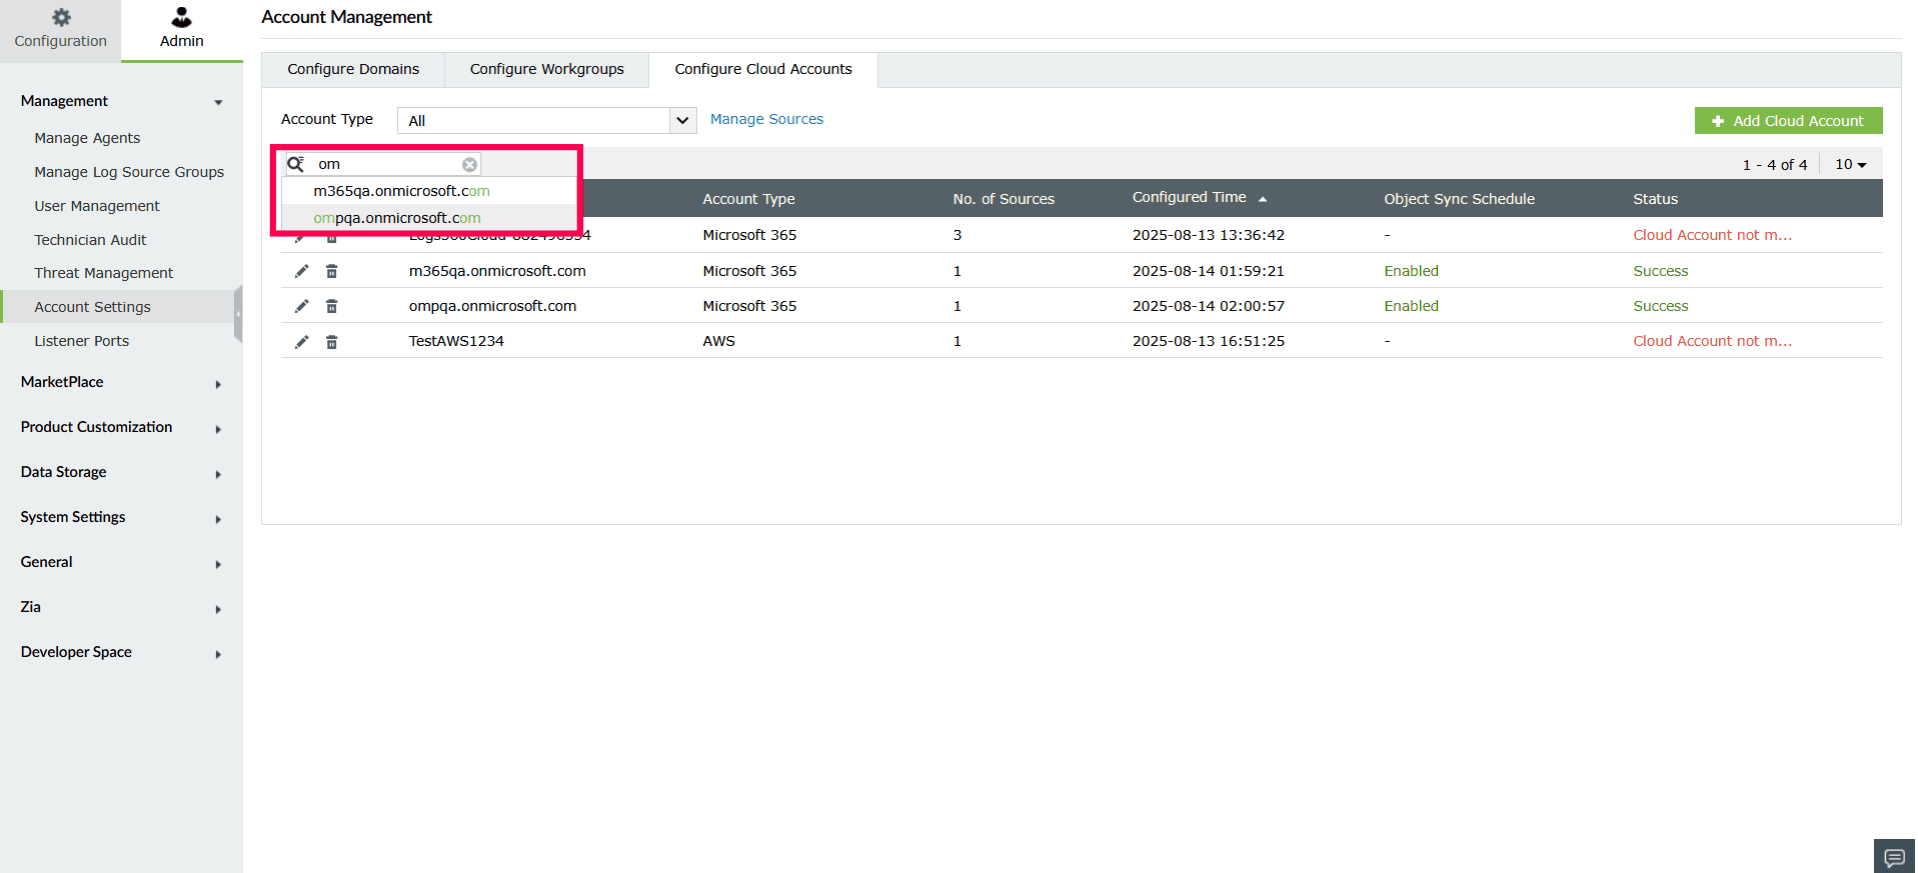Click Add Cloud Account button
This screenshot has height=873, width=1918.
1788,120
